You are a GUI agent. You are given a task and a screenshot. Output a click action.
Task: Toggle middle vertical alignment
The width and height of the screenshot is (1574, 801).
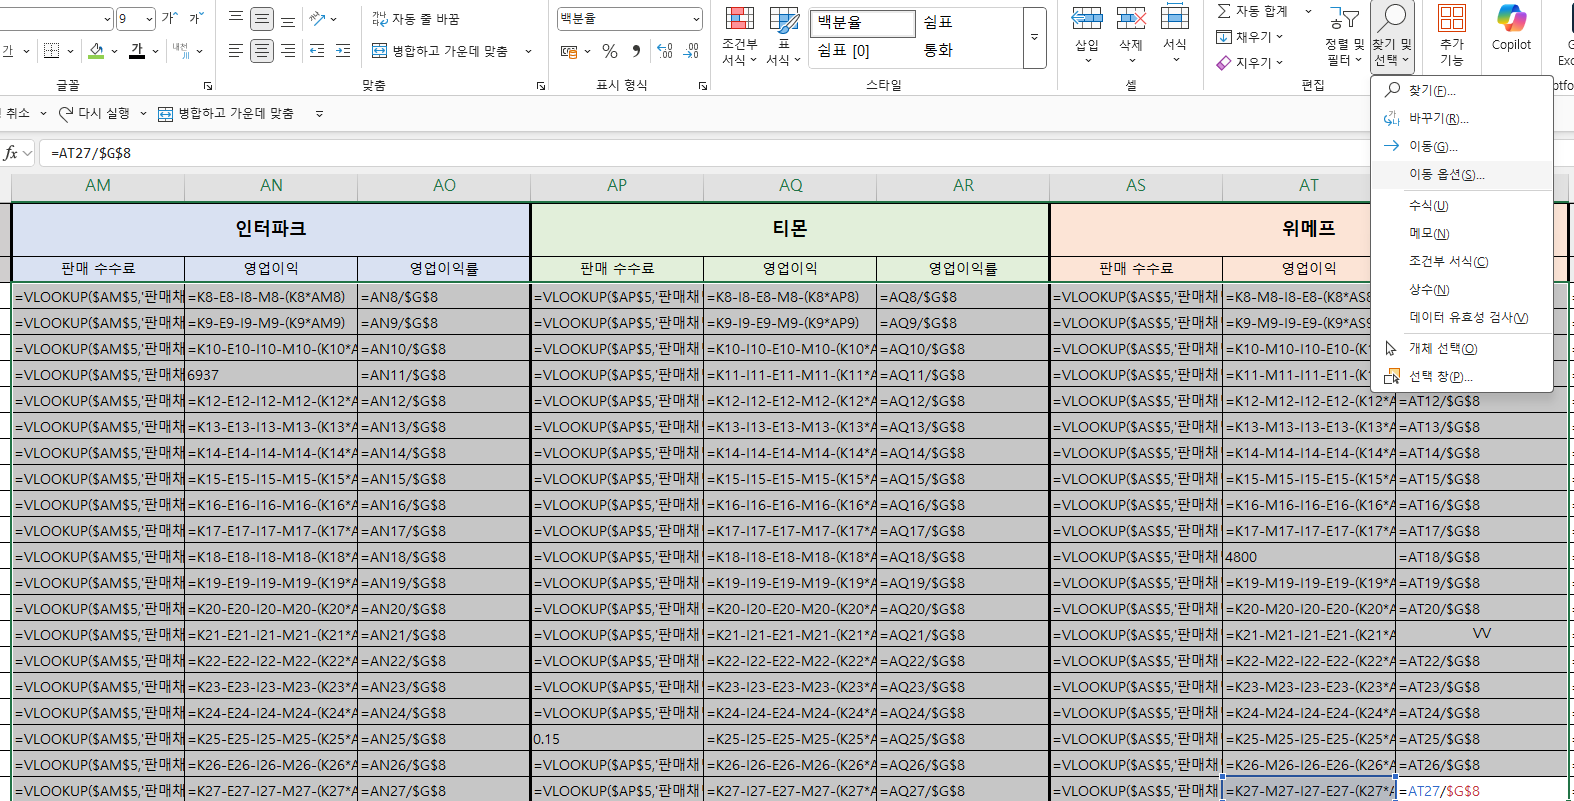click(x=262, y=18)
